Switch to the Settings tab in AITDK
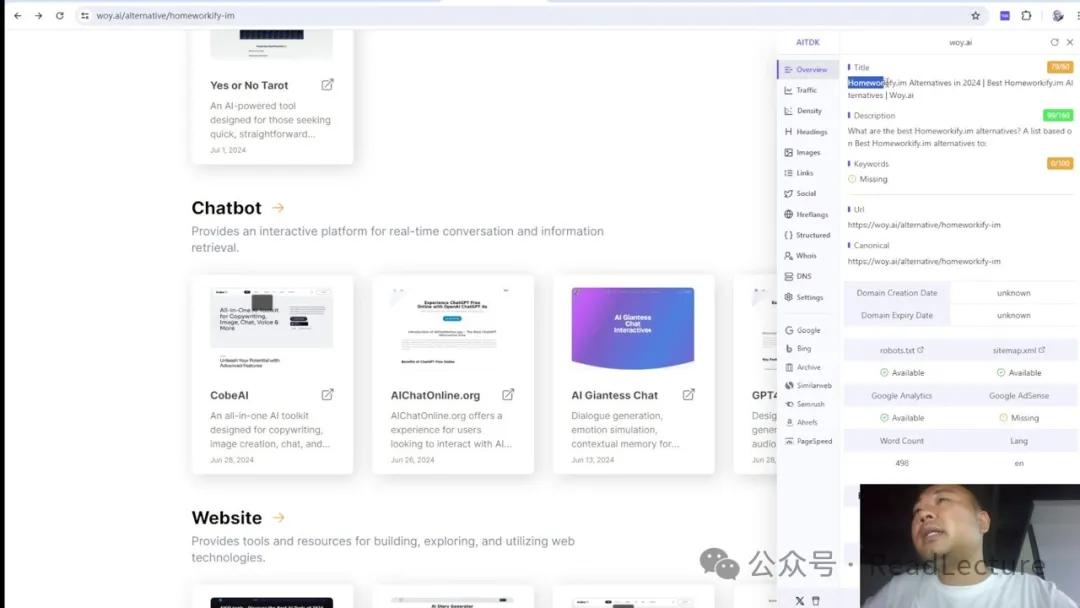This screenshot has width=1080, height=608. pyautogui.click(x=808, y=297)
